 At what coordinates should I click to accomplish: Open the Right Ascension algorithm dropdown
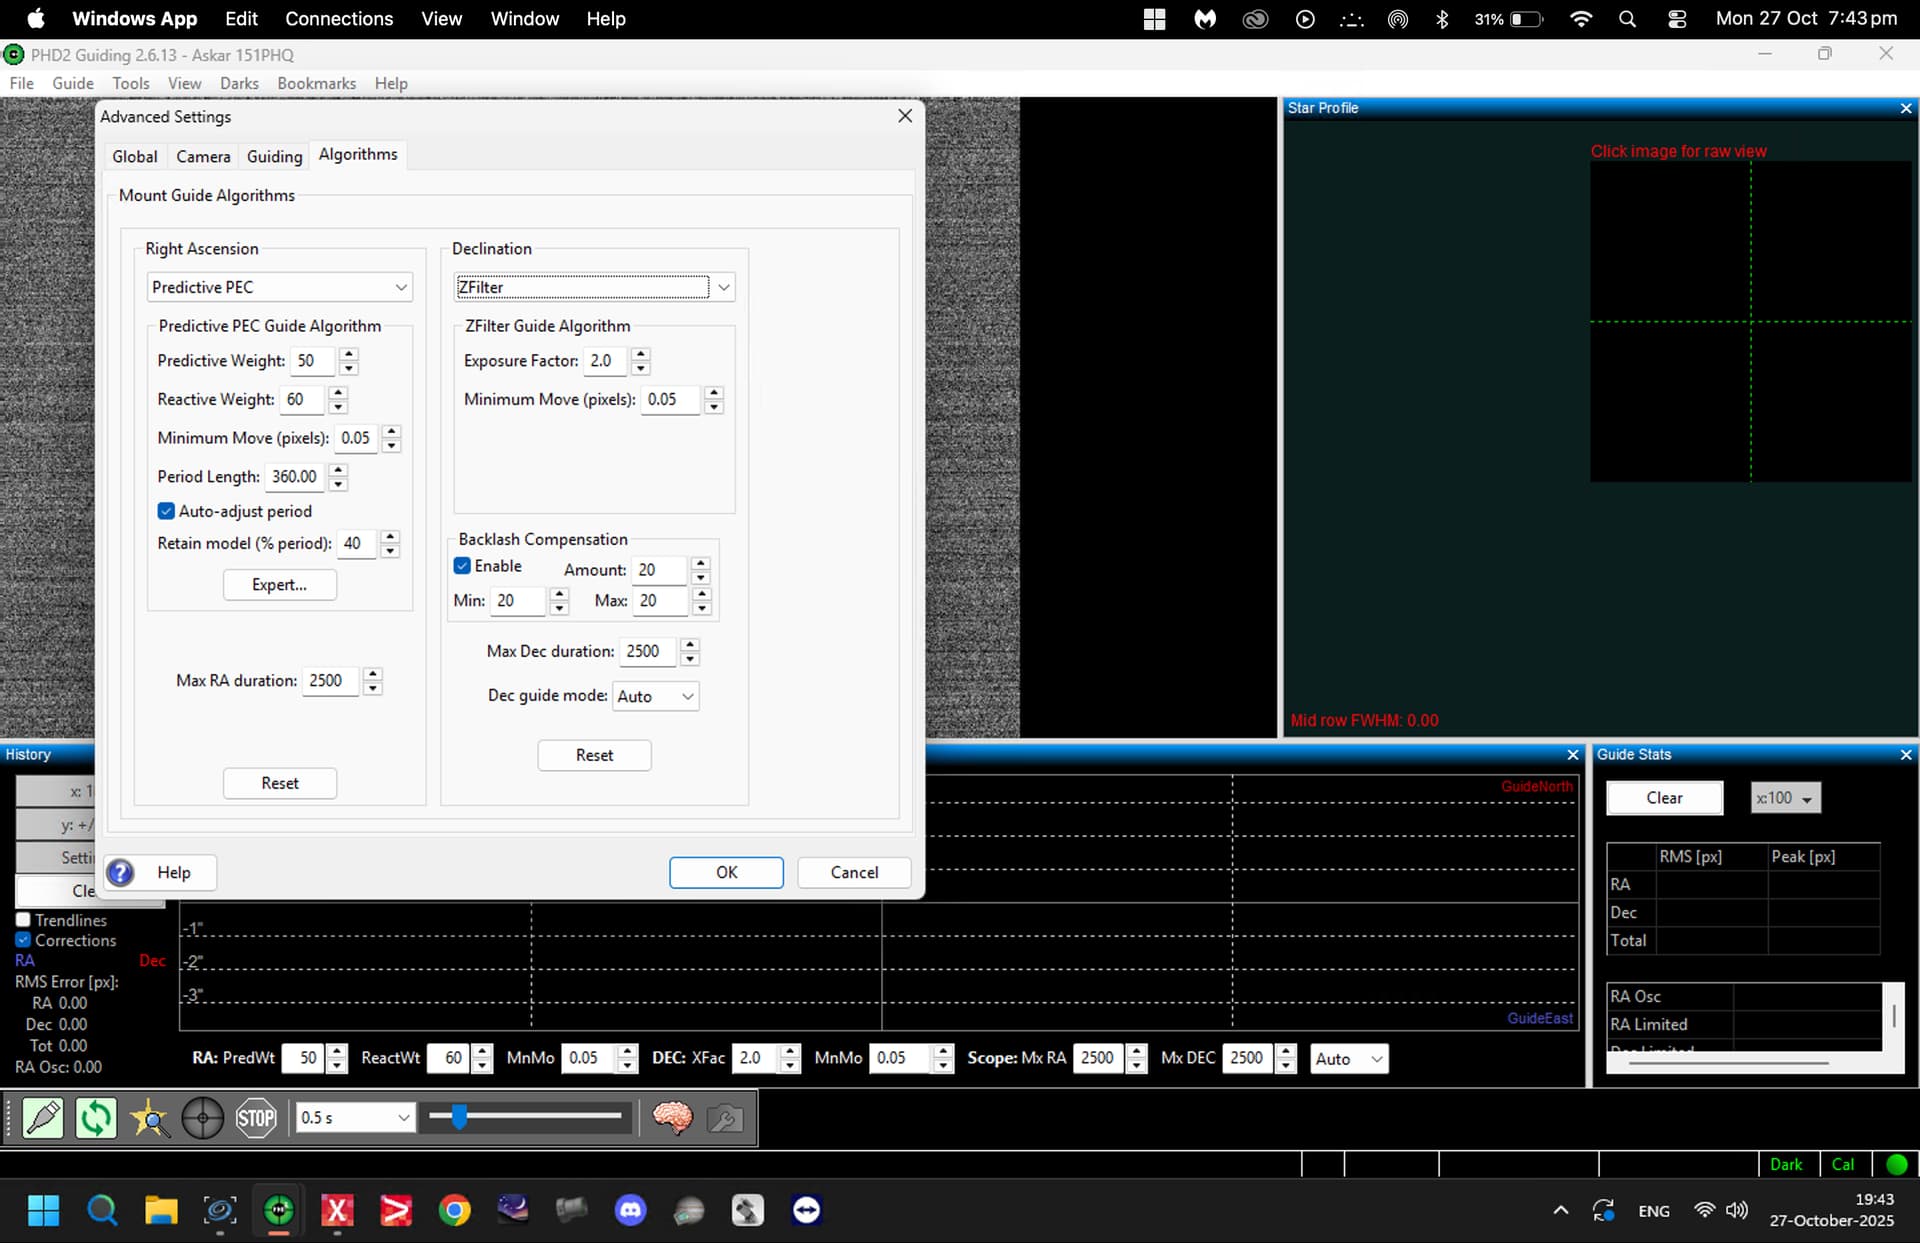(279, 288)
